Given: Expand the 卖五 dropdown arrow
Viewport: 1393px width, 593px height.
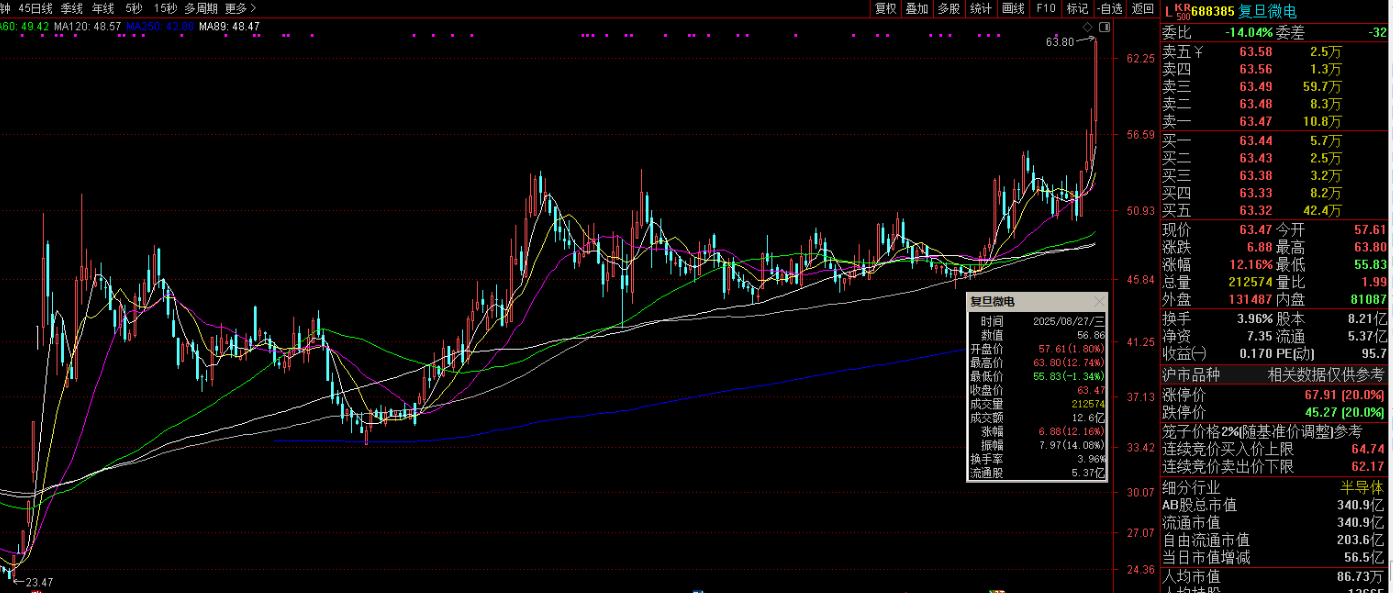Looking at the screenshot, I should coord(1201,51).
